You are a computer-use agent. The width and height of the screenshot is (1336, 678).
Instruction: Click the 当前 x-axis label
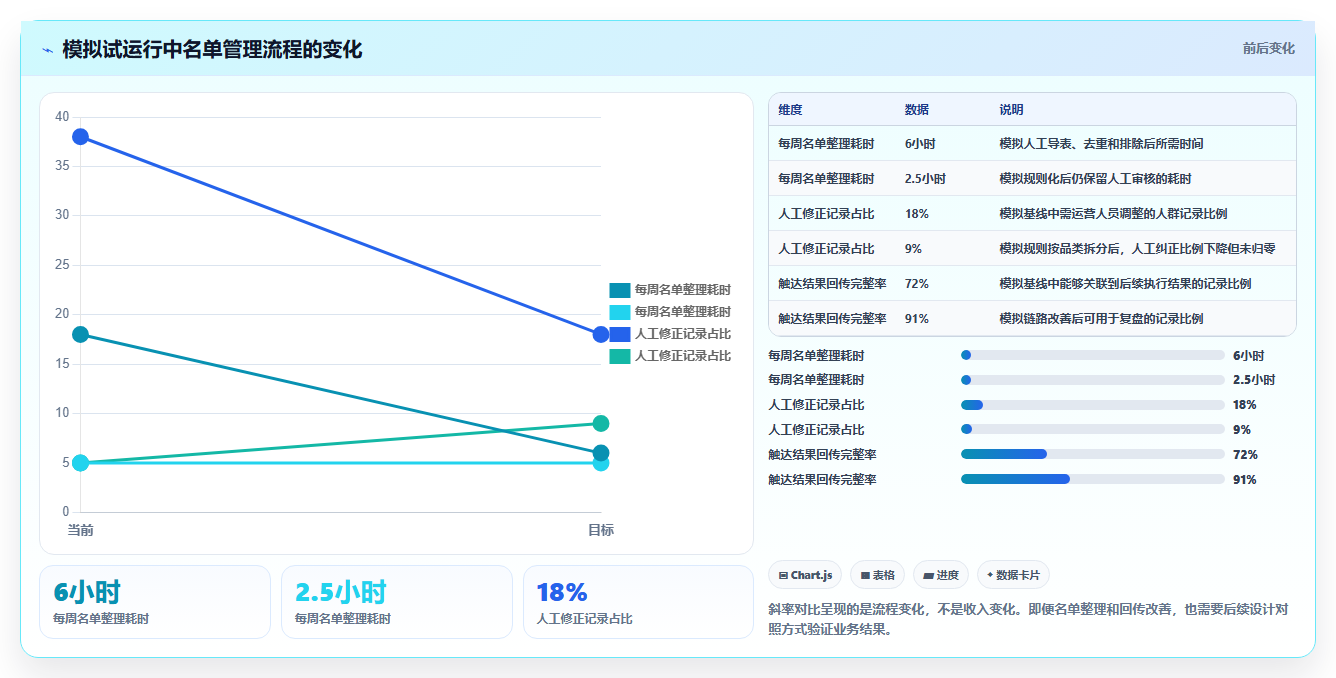click(x=80, y=530)
